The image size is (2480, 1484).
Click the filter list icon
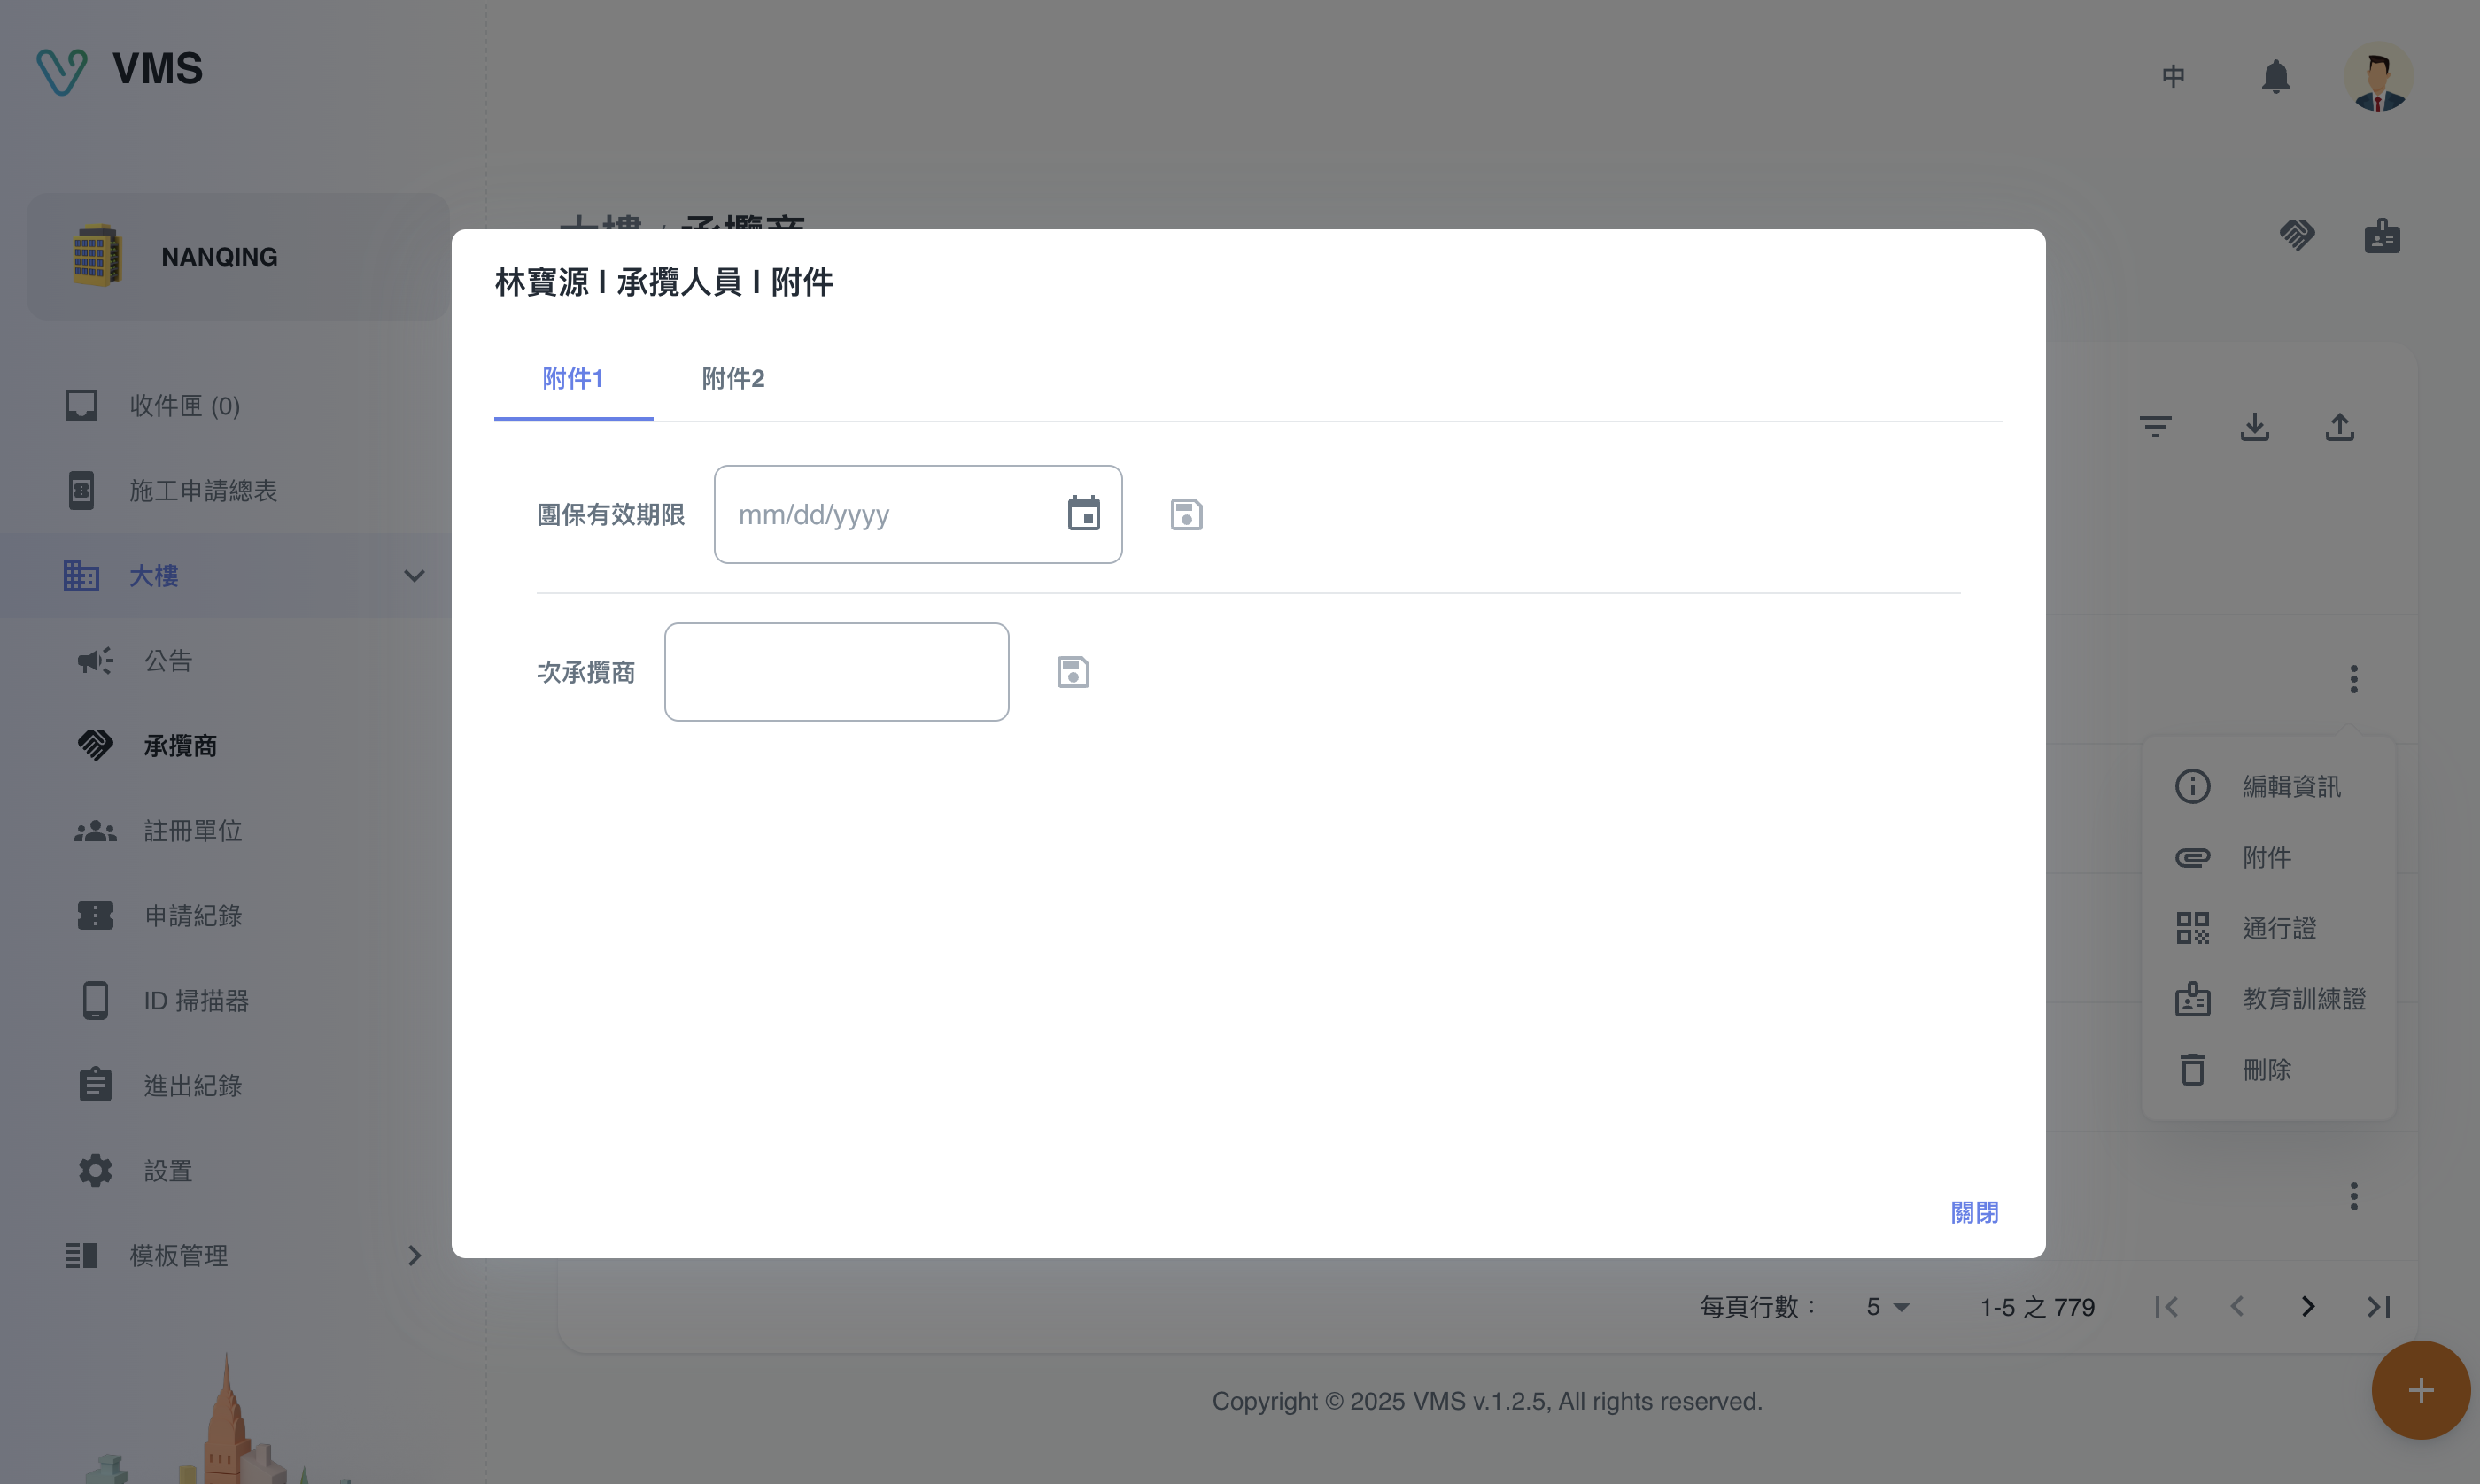pyautogui.click(x=2155, y=427)
